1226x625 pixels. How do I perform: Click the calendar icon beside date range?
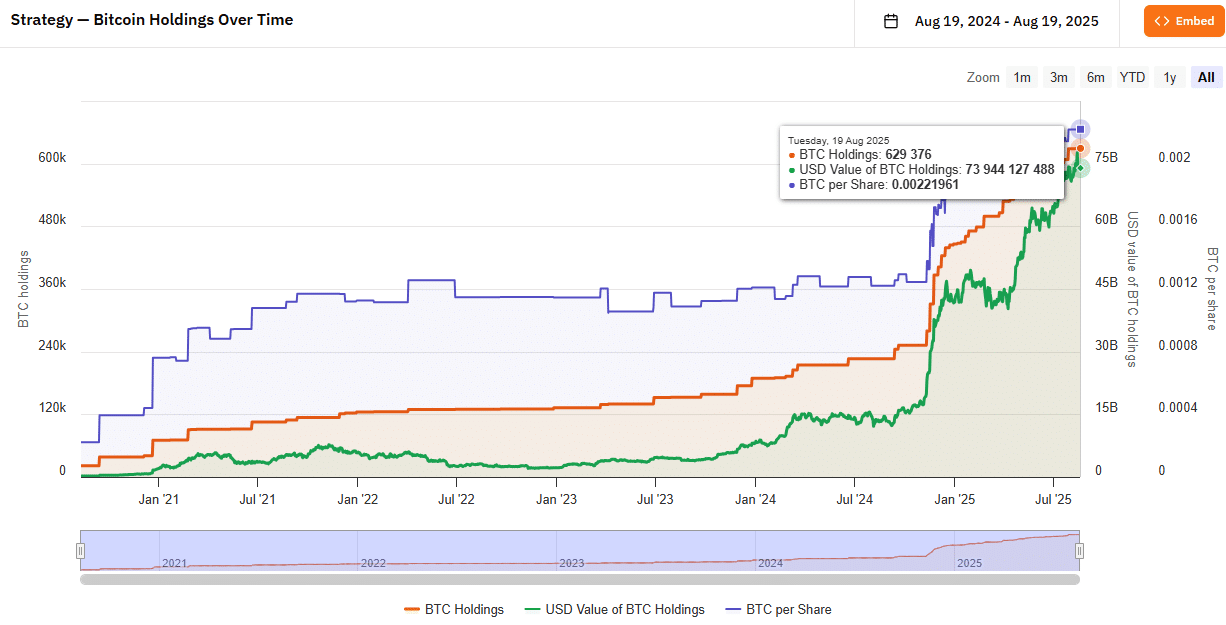point(890,21)
